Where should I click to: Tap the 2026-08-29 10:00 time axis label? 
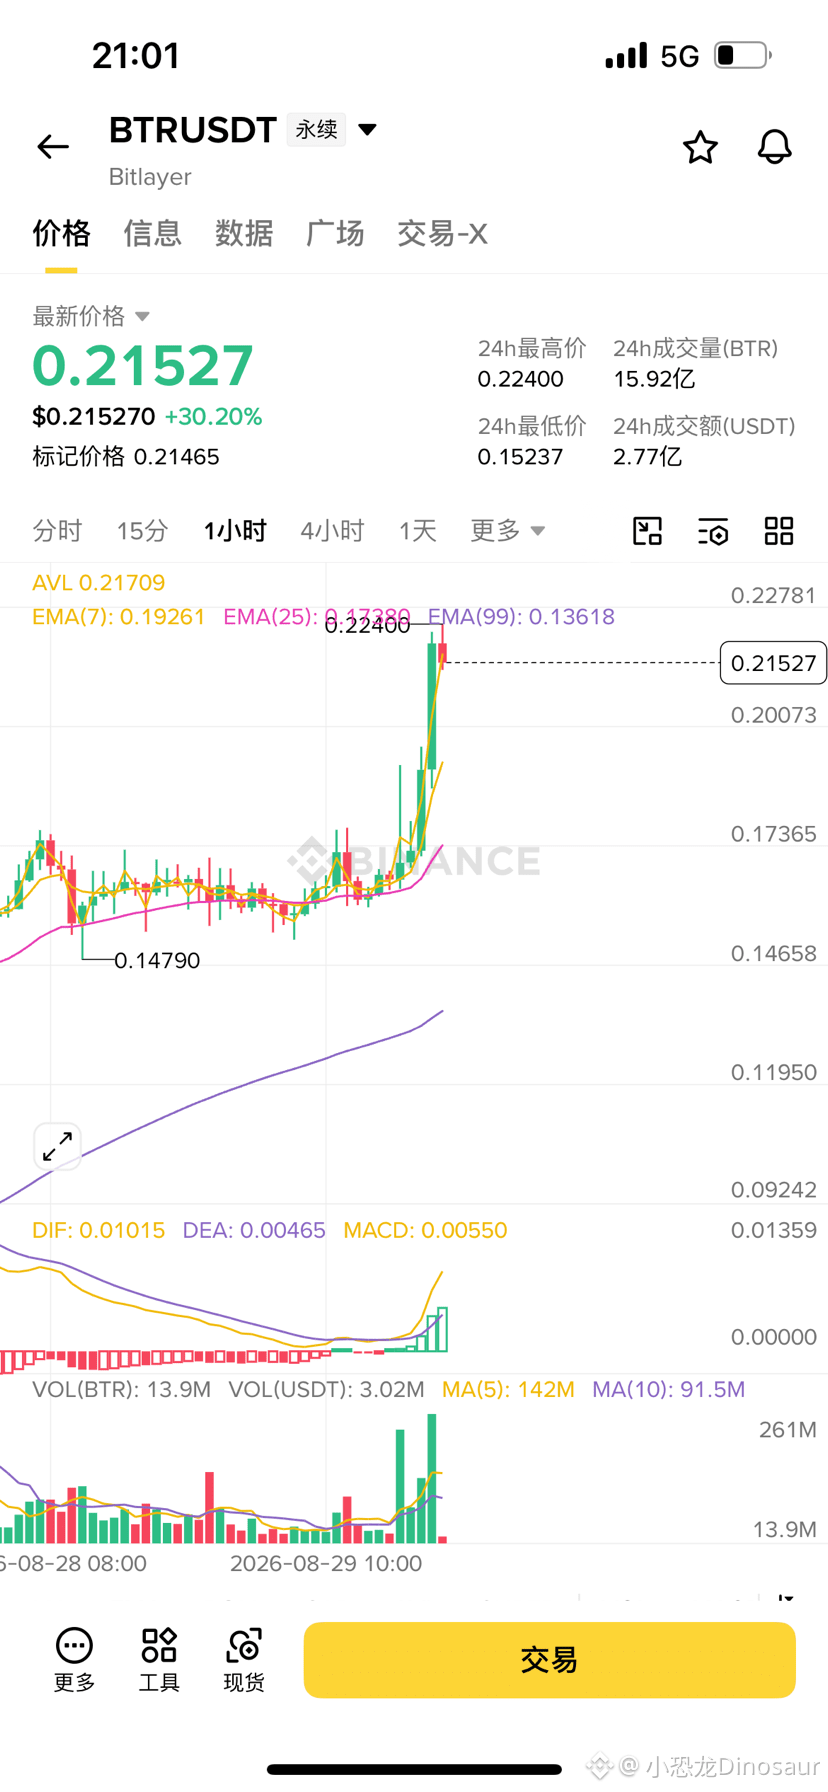326,1563
